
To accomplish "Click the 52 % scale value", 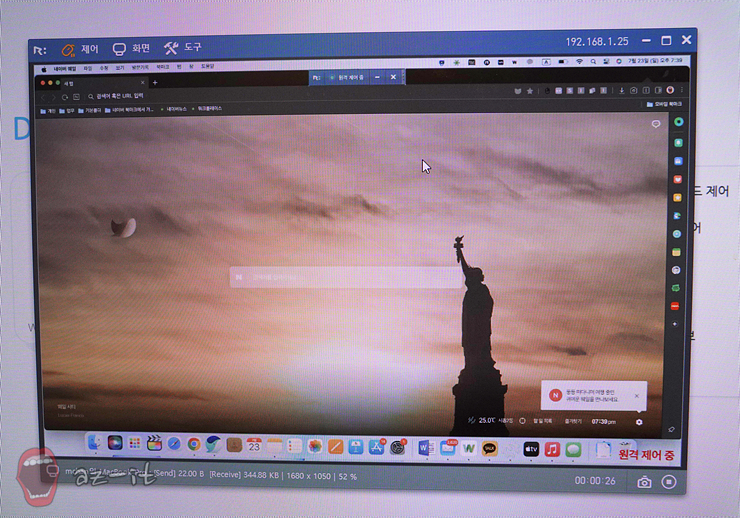I will coord(347,477).
